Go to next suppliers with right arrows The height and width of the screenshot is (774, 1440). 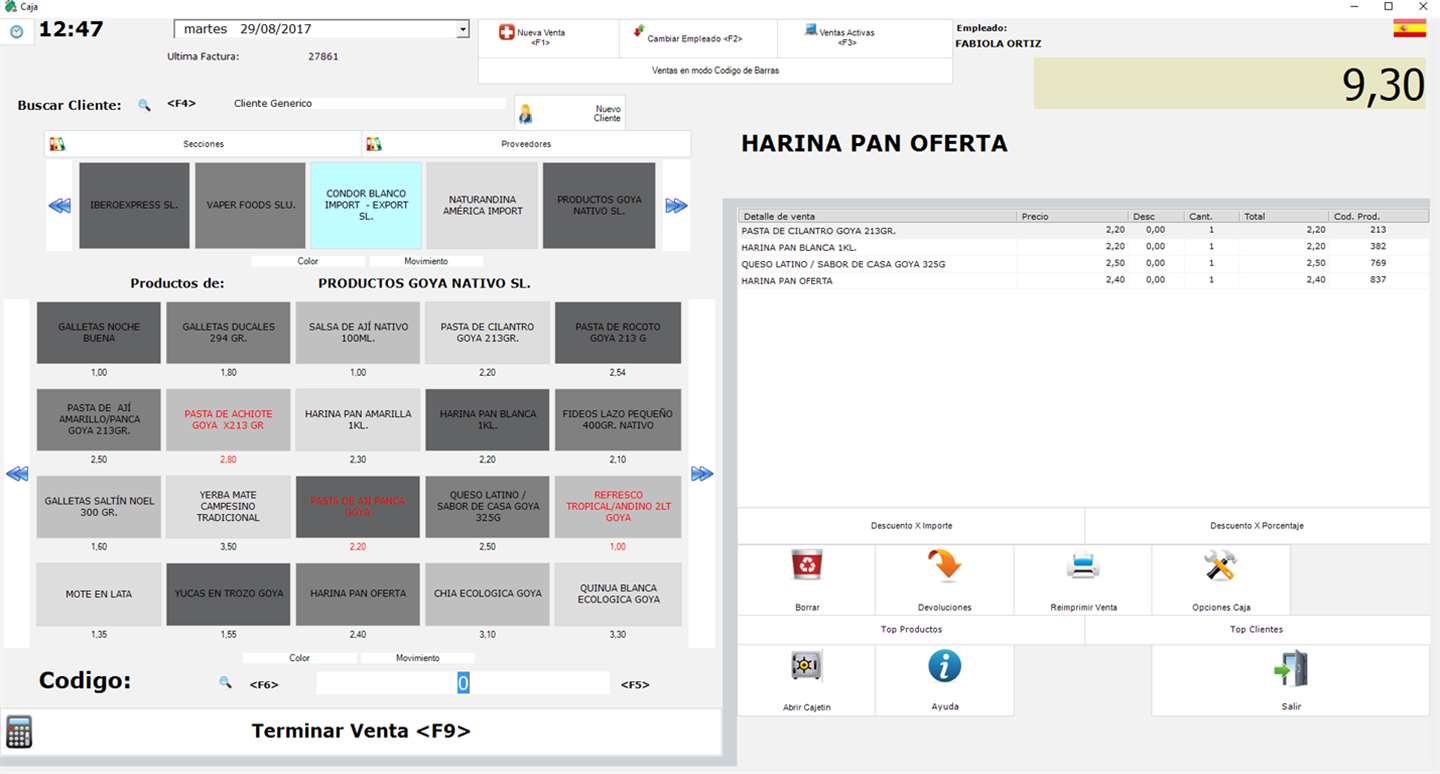[x=677, y=206]
